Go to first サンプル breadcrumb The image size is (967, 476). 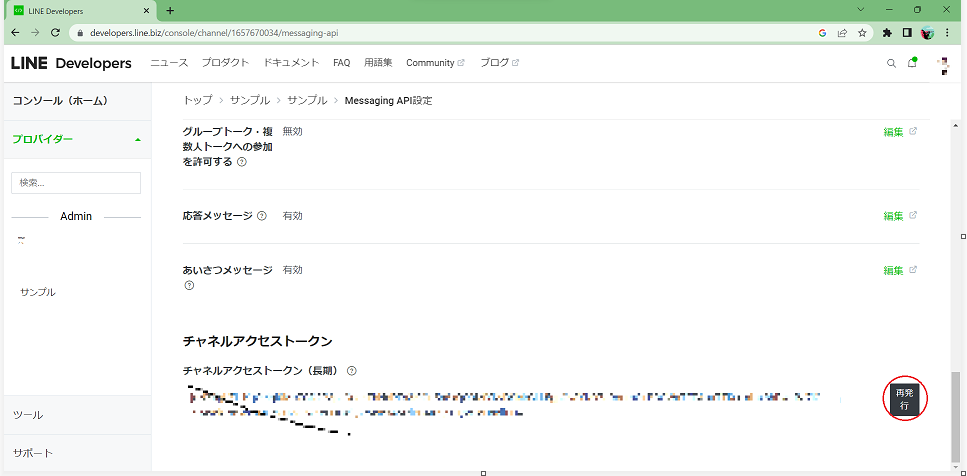tap(250, 101)
